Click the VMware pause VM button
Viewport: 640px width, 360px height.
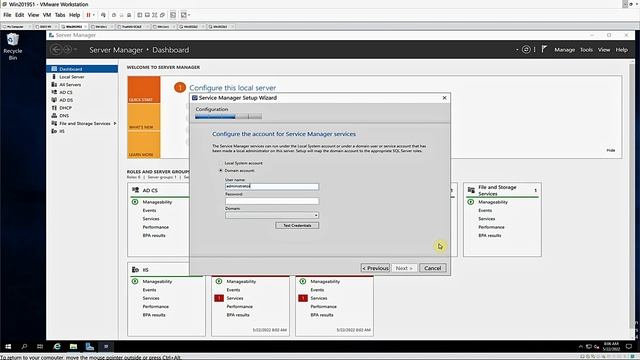point(88,15)
